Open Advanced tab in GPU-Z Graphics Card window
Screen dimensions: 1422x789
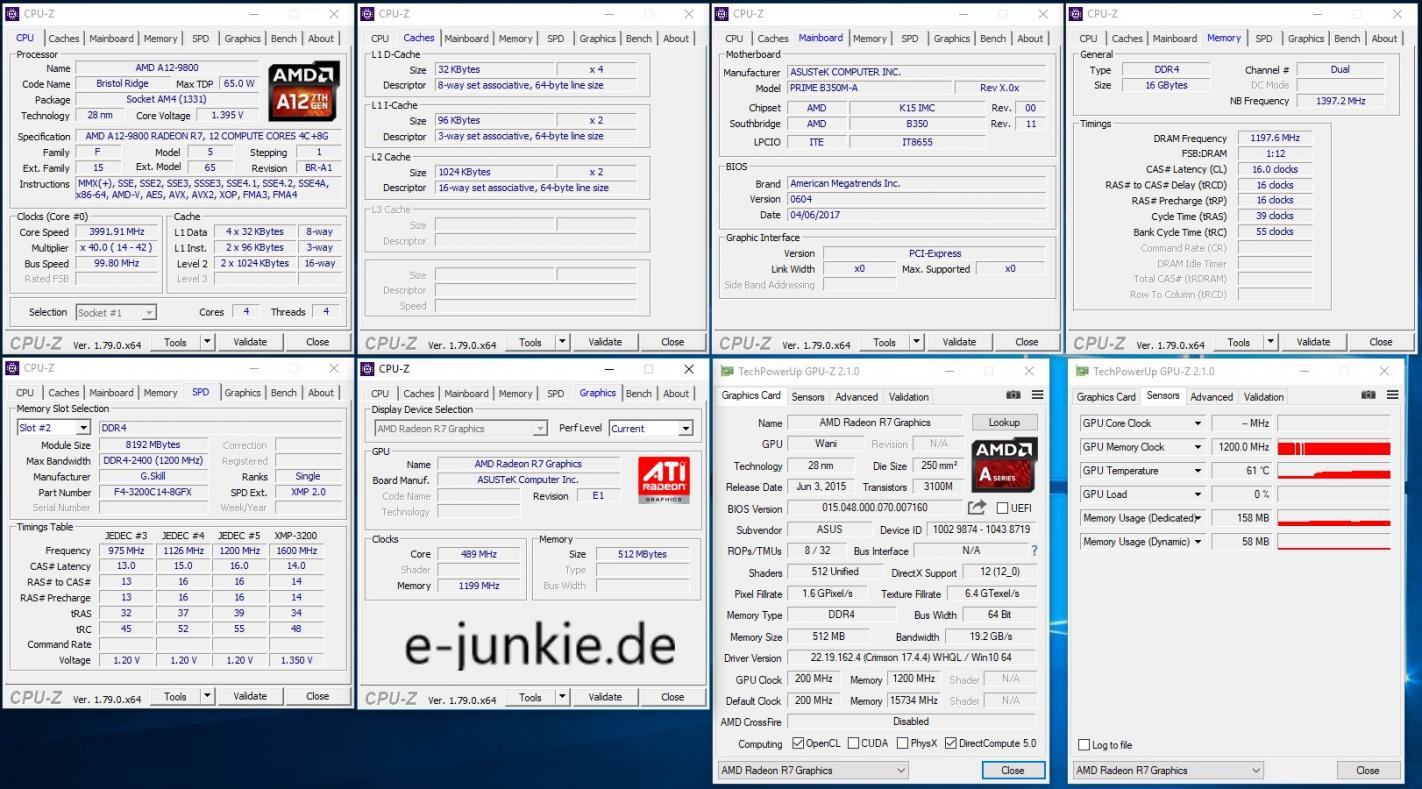[856, 397]
